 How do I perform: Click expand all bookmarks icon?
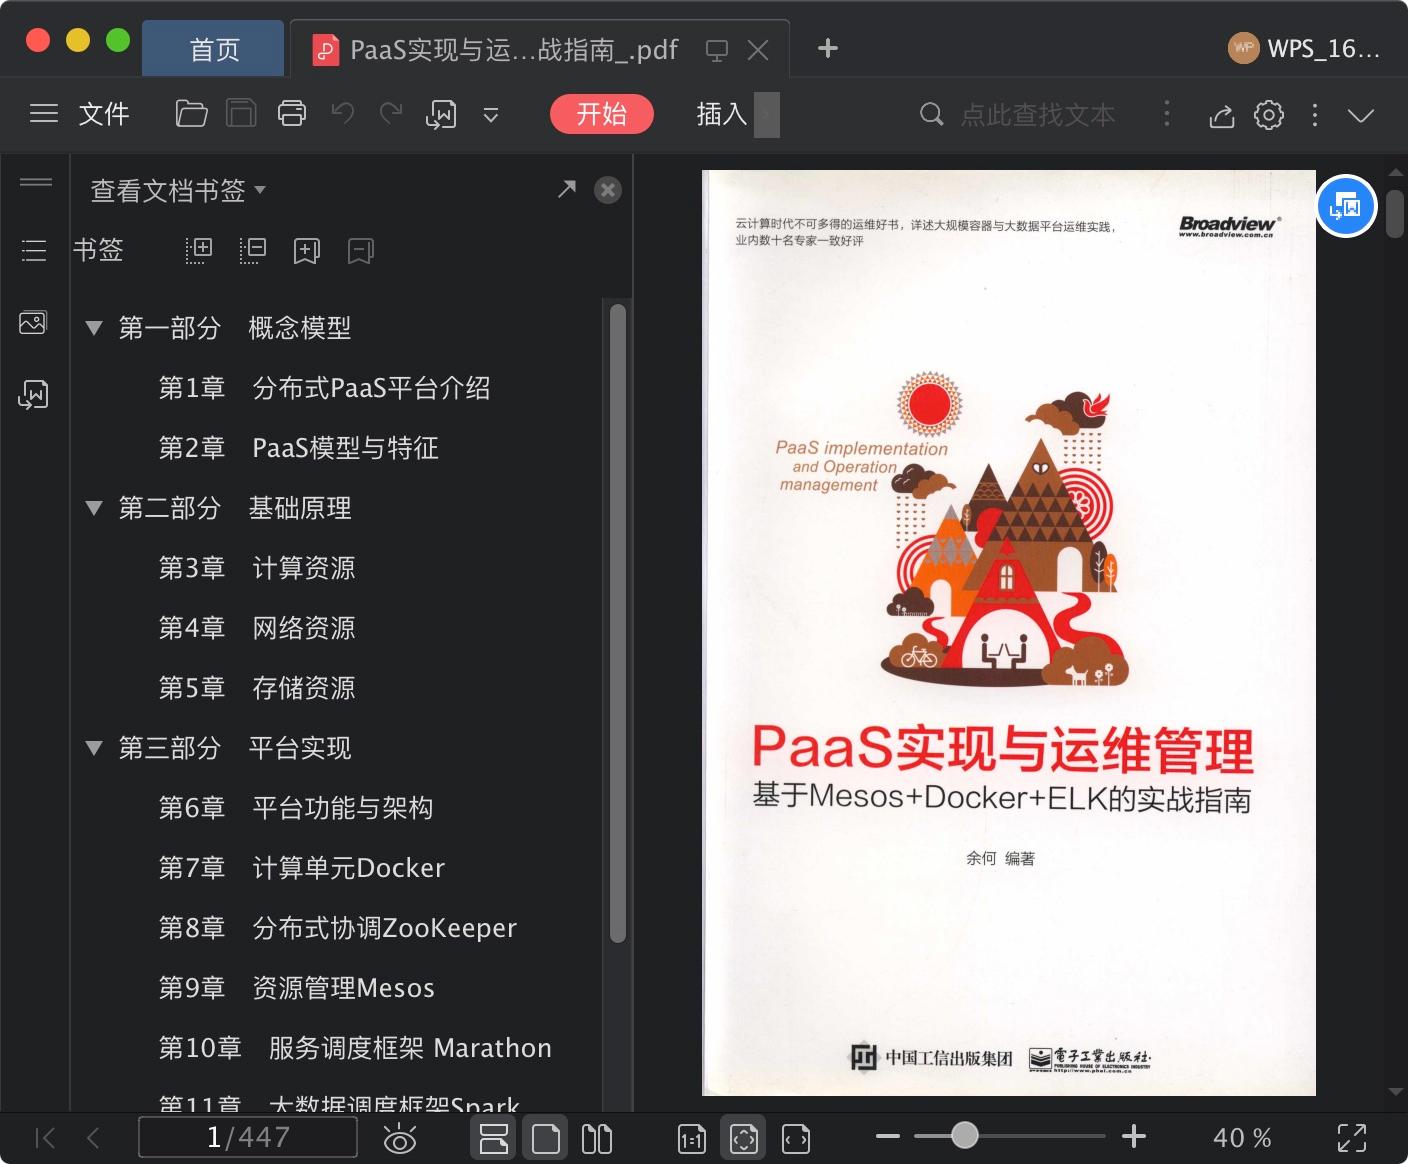(x=199, y=250)
